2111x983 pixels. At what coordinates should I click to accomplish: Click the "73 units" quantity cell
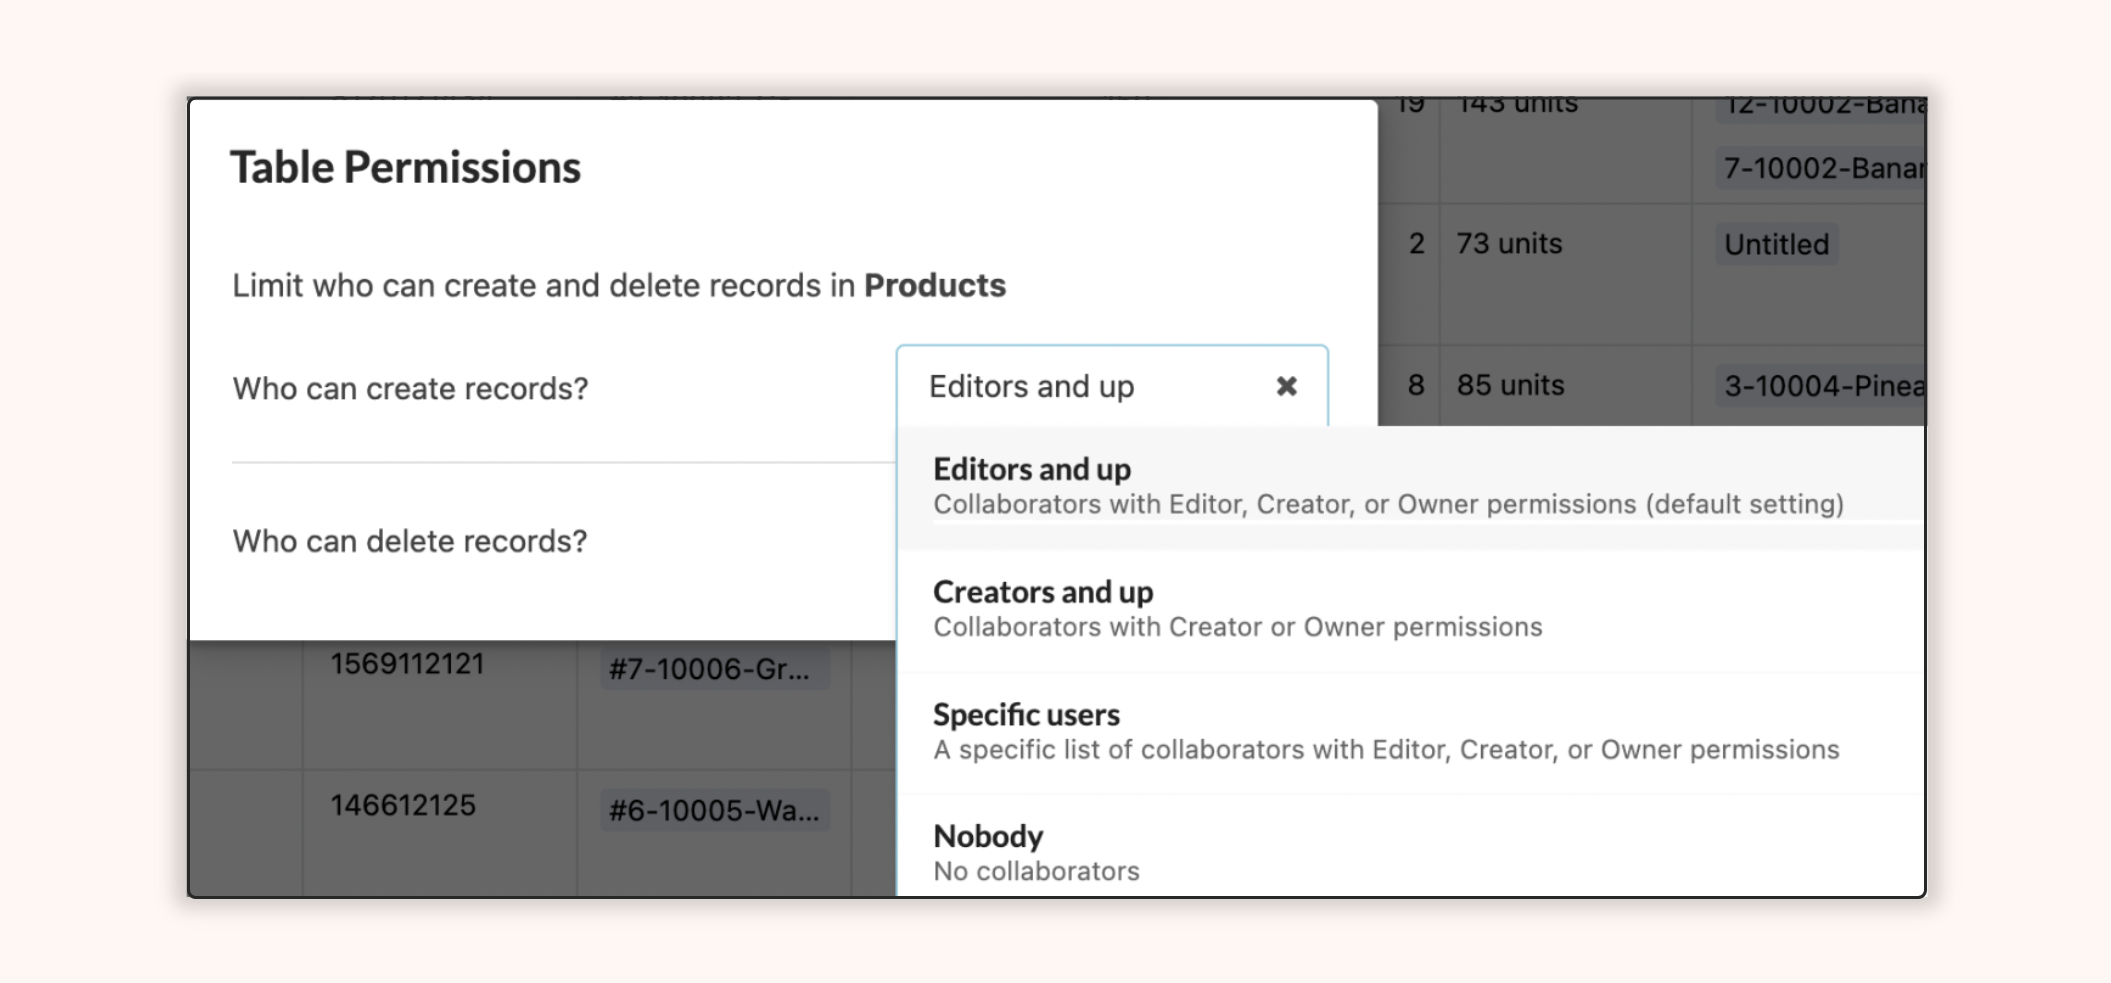click(x=1510, y=244)
